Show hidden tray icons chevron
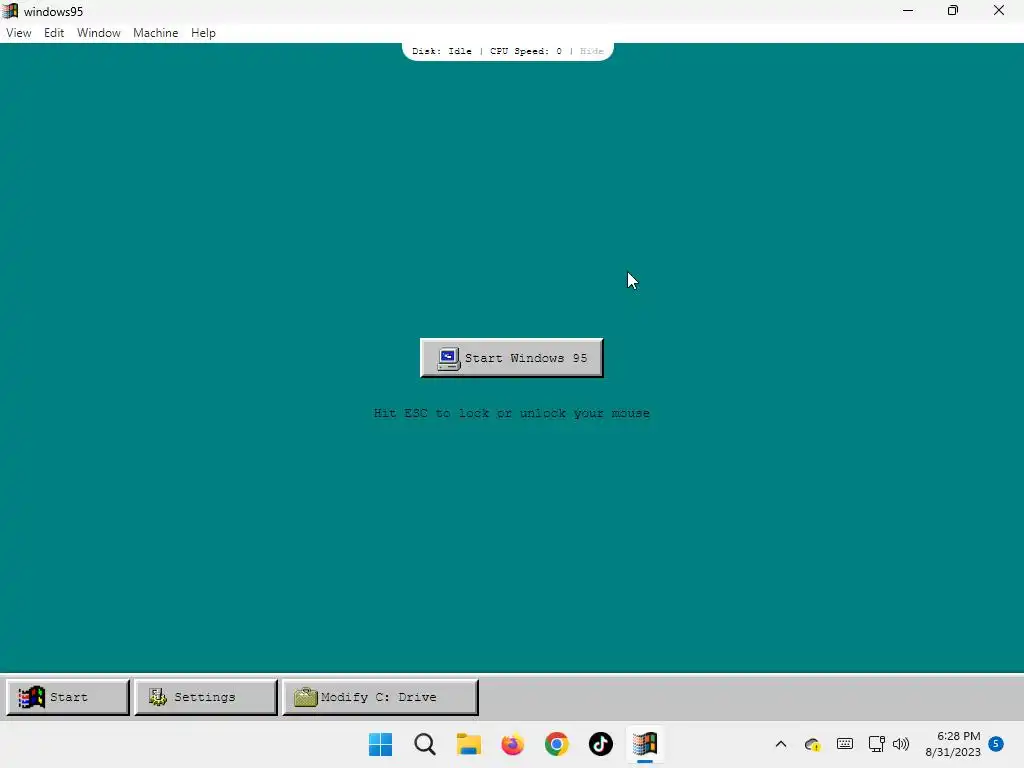 coord(780,744)
